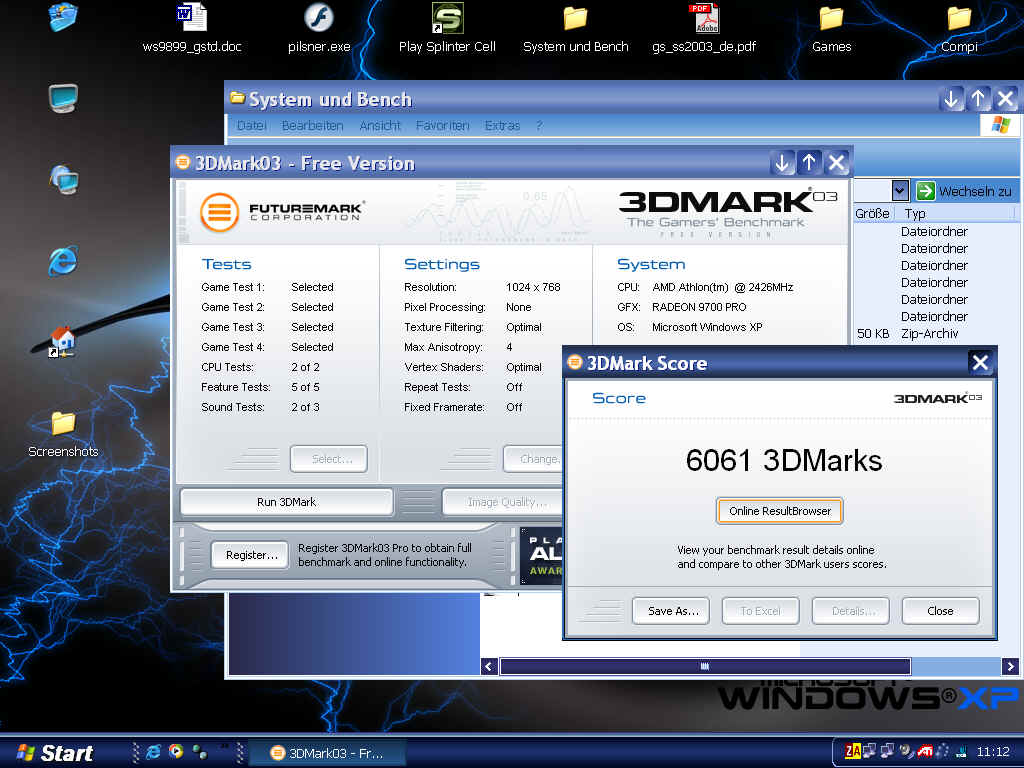Click the left scroll arrow in Explorer
1024x768 pixels.
point(489,666)
